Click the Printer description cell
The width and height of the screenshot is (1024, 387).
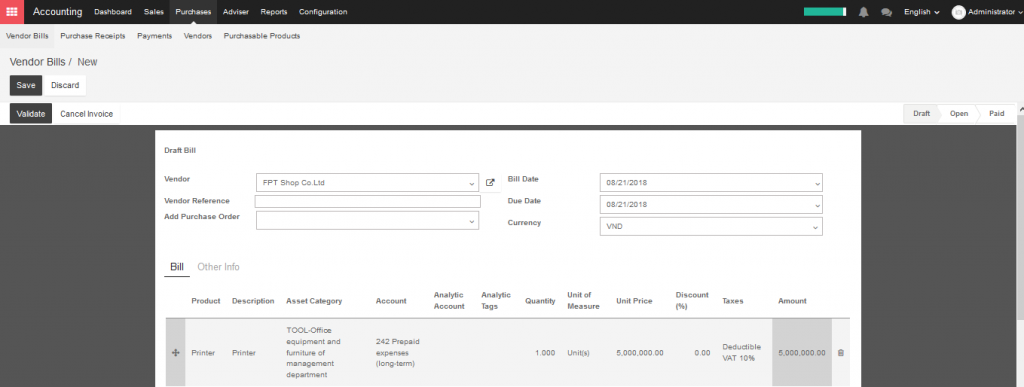click(244, 353)
